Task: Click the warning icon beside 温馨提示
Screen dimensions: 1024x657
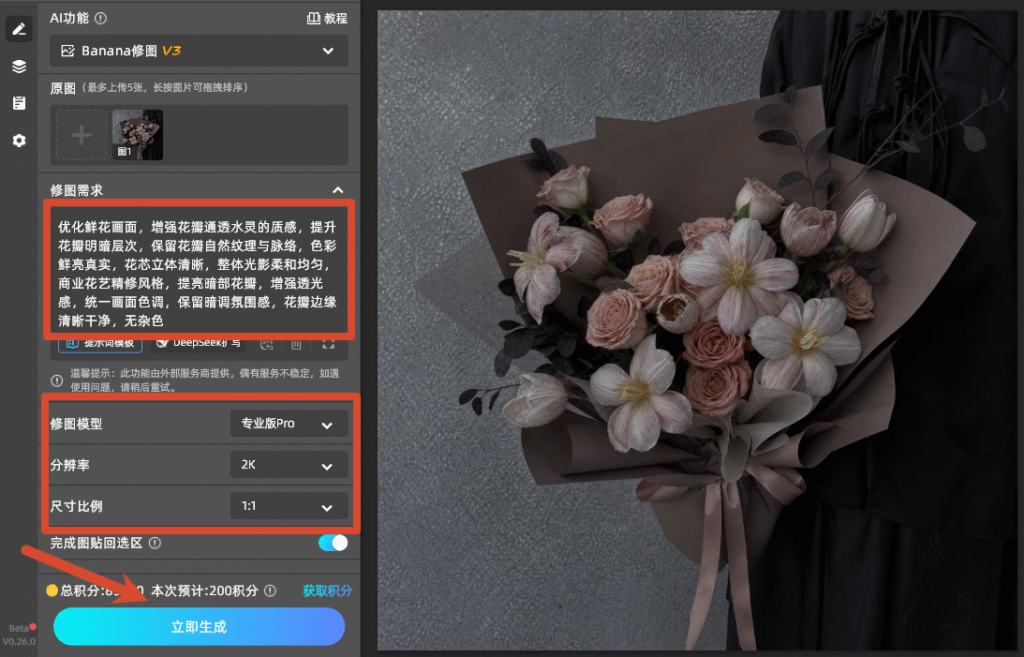Action: pyautogui.click(x=57, y=380)
